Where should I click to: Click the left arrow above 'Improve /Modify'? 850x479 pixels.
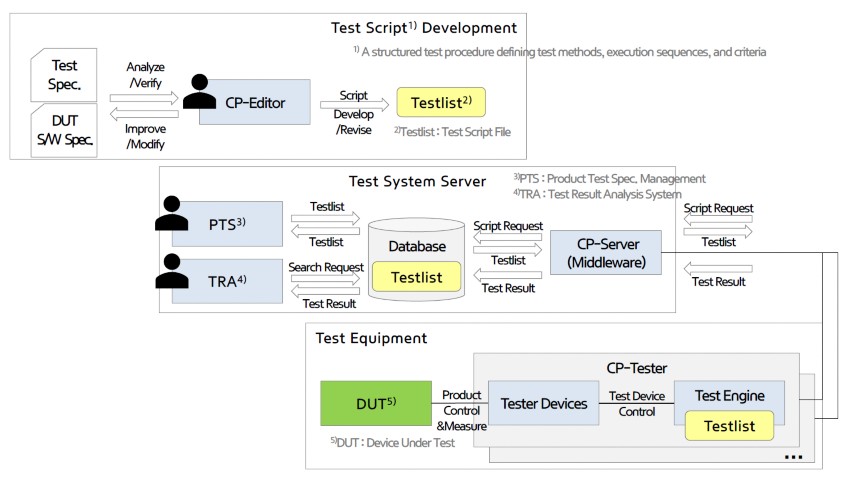[144, 114]
